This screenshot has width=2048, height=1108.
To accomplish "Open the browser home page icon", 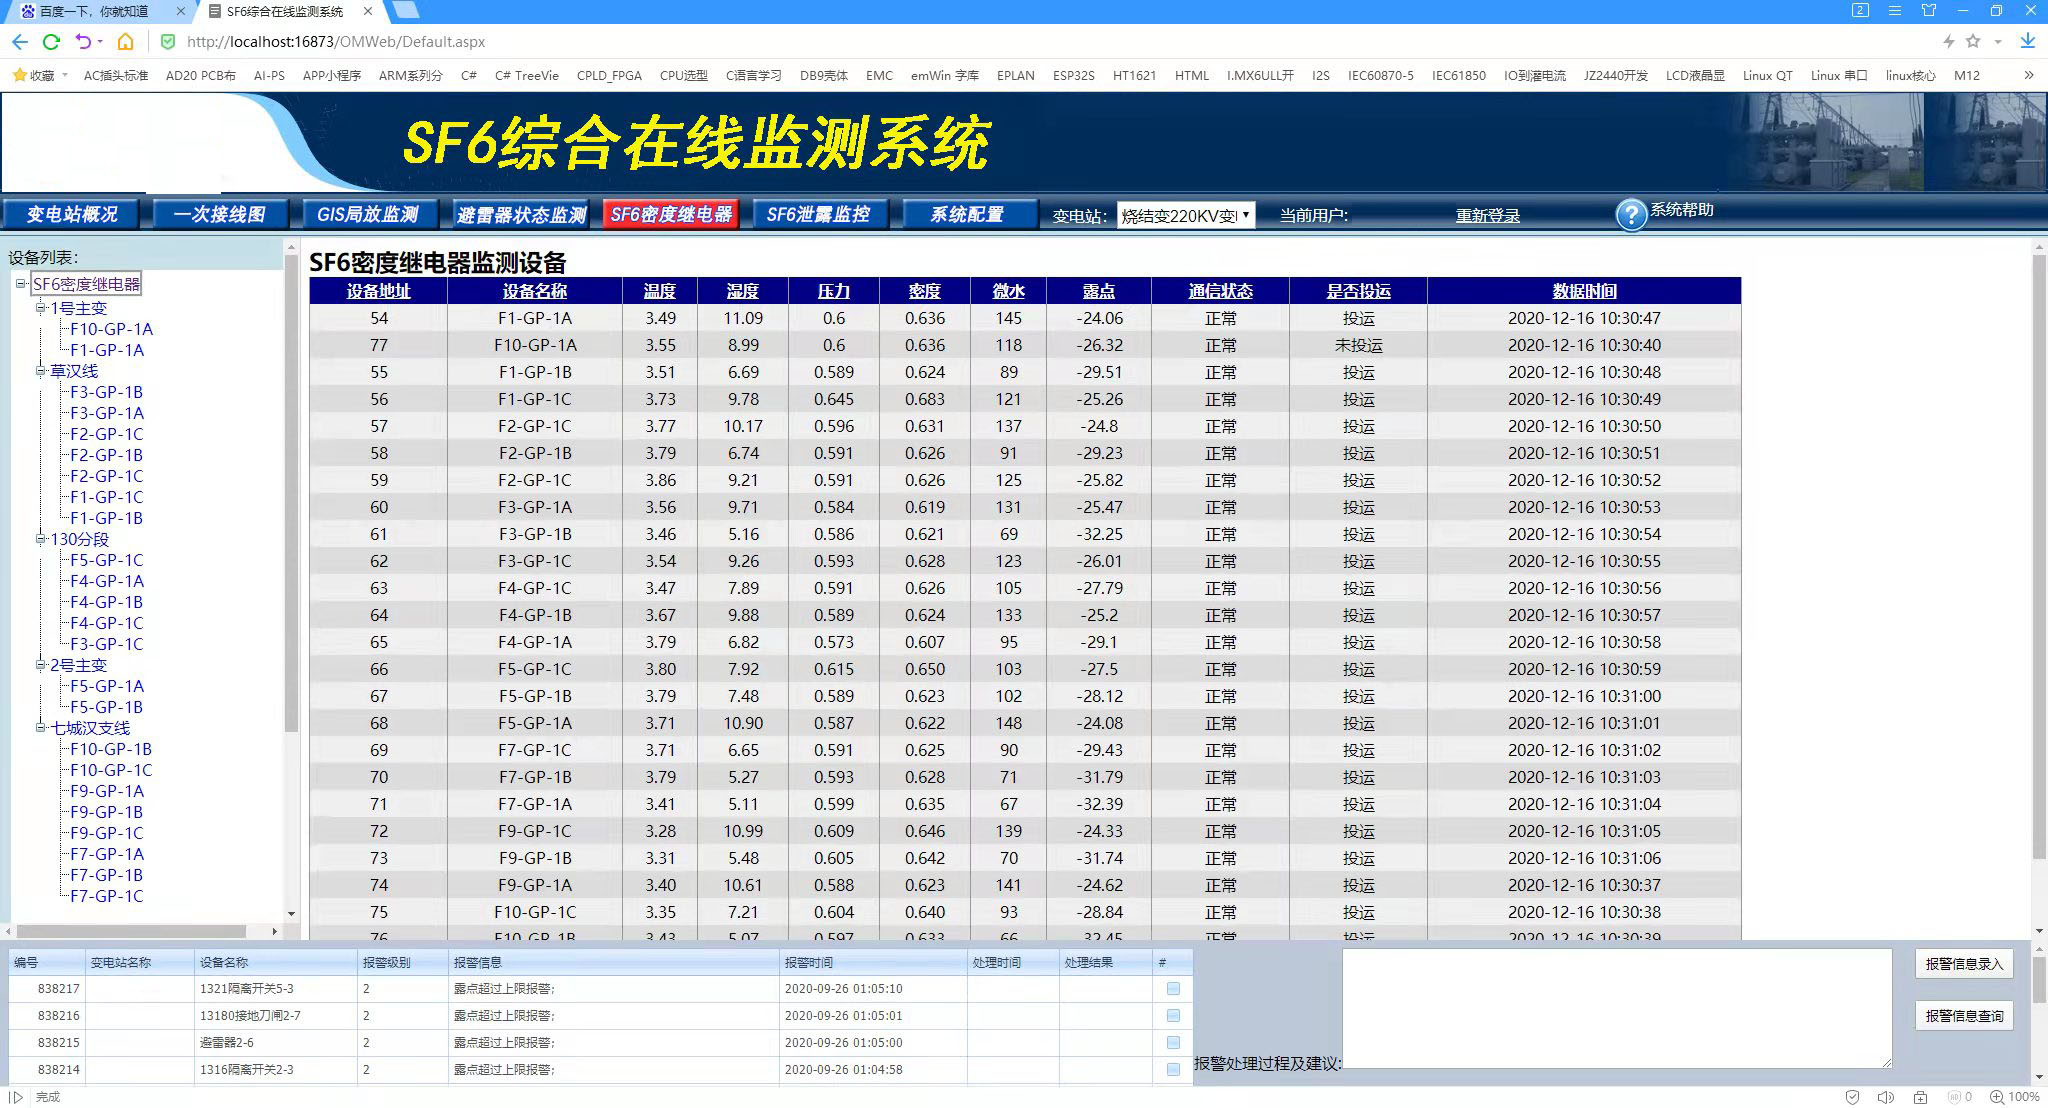I will pyautogui.click(x=125, y=41).
